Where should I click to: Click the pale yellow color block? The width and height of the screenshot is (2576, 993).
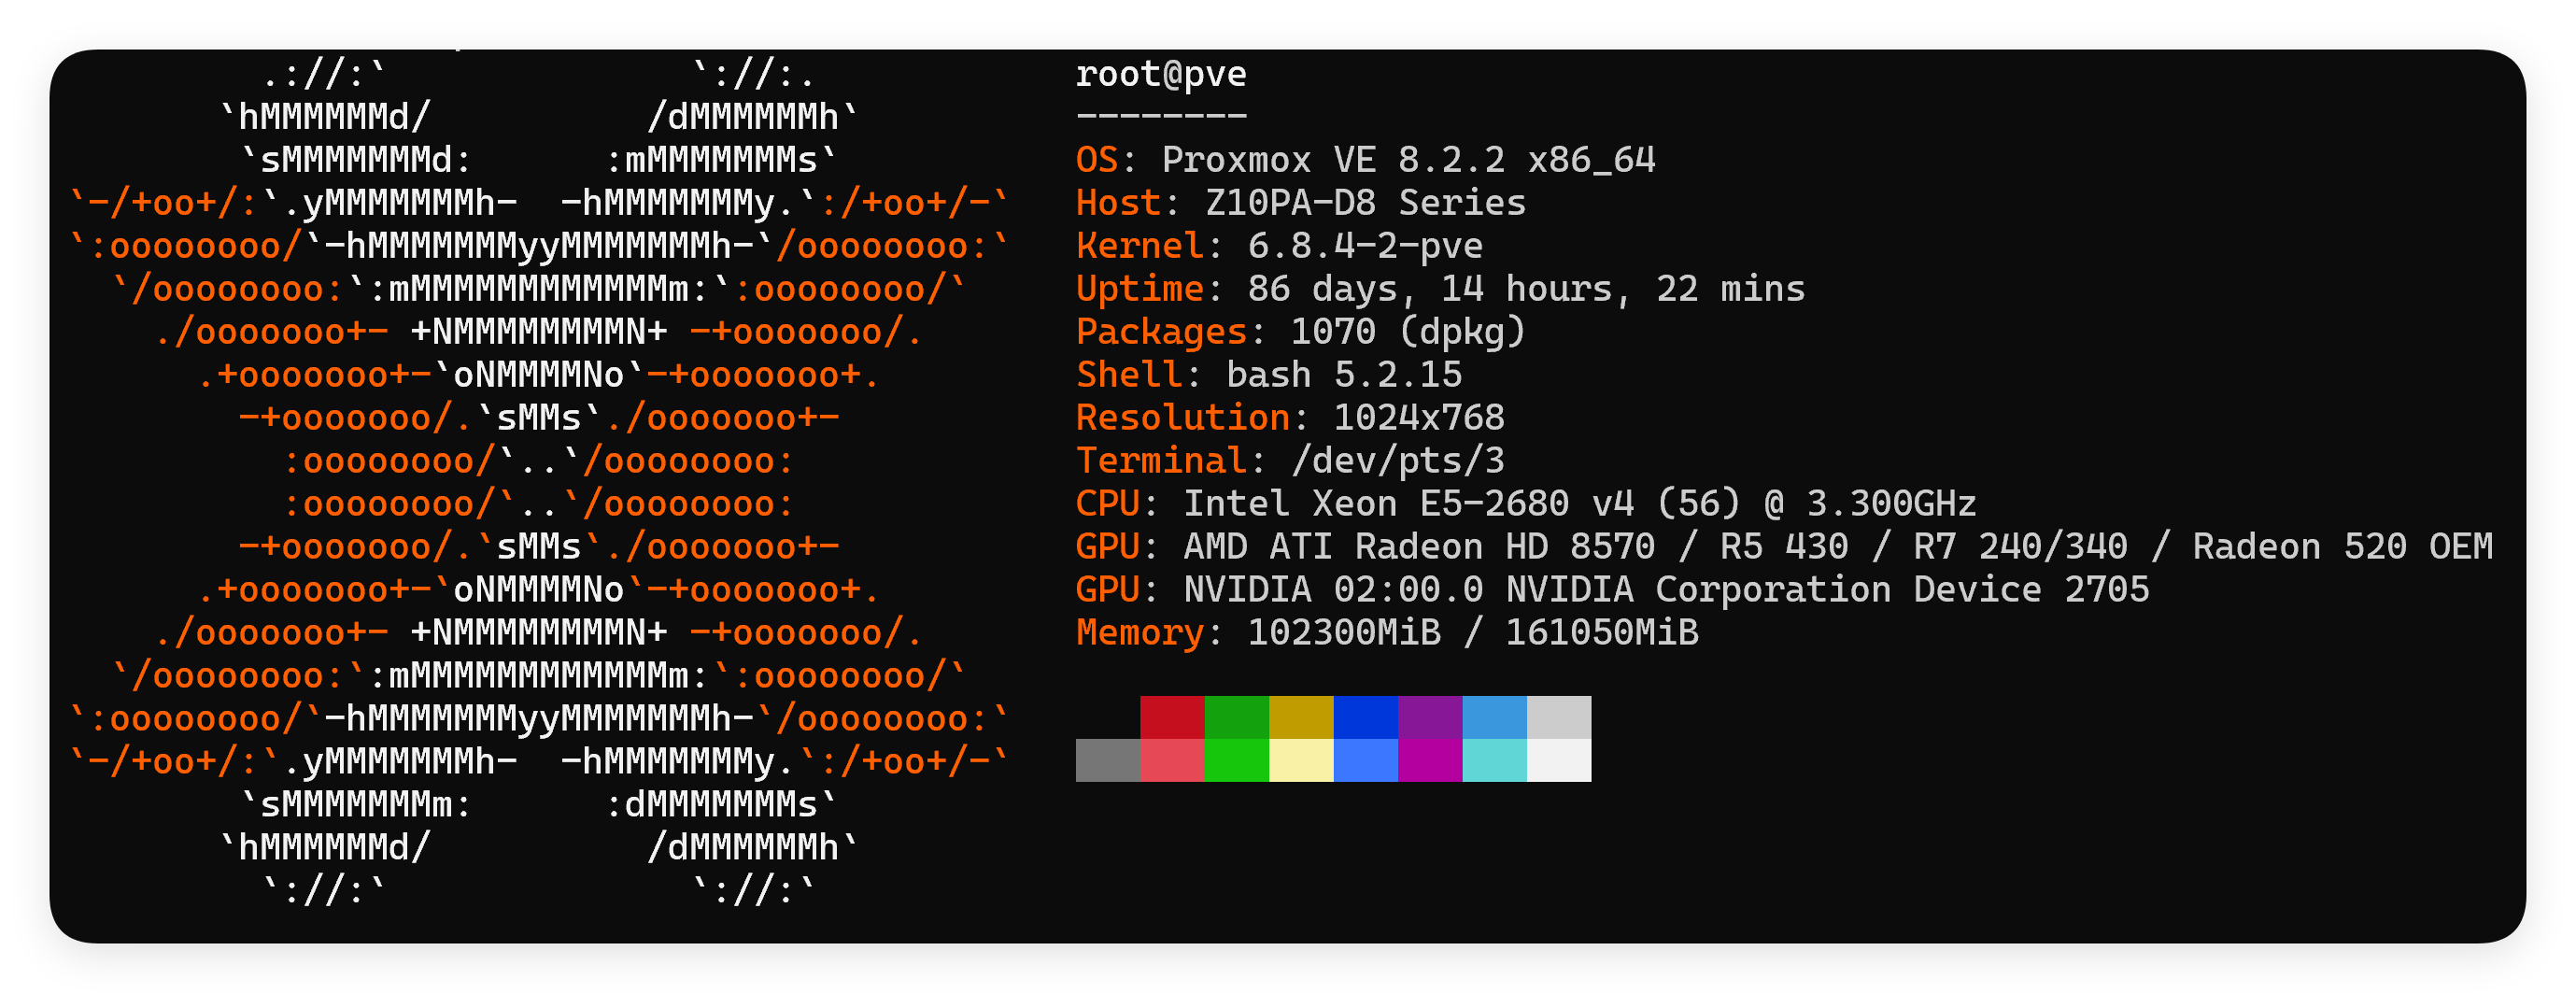(x=1301, y=760)
